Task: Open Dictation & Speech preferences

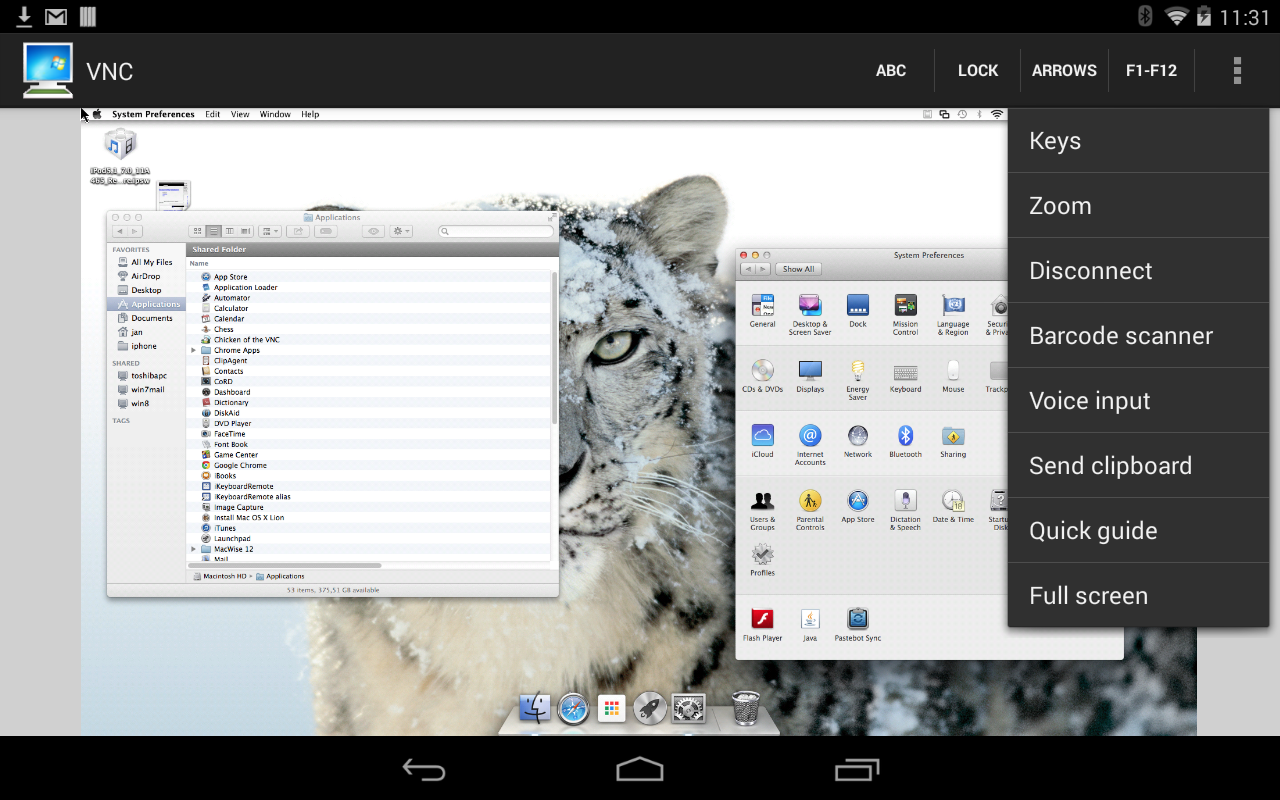Action: tap(905, 509)
